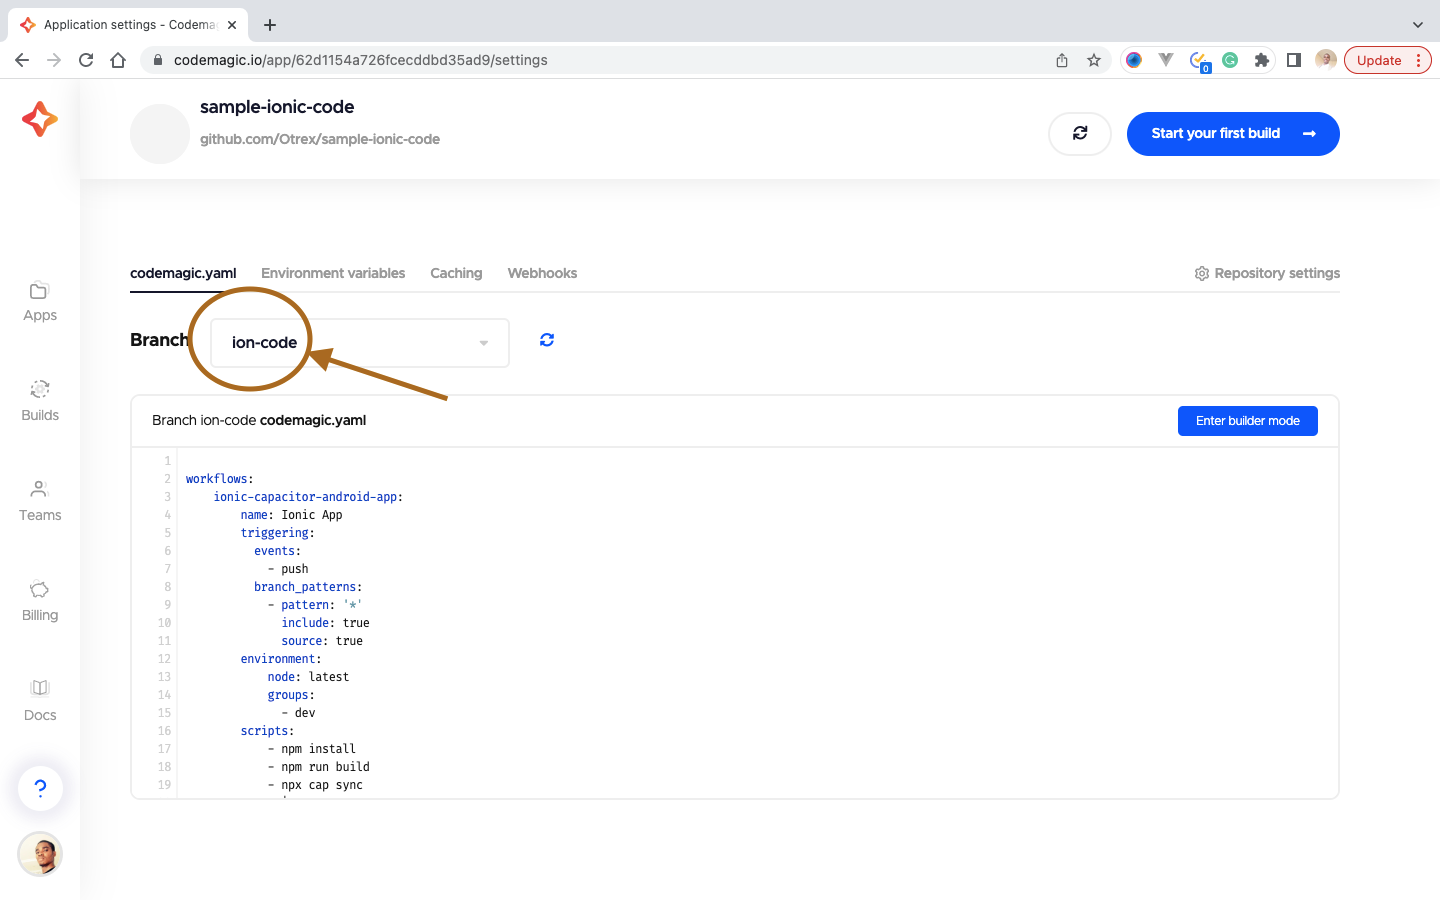Go back in browser history

tap(22, 60)
